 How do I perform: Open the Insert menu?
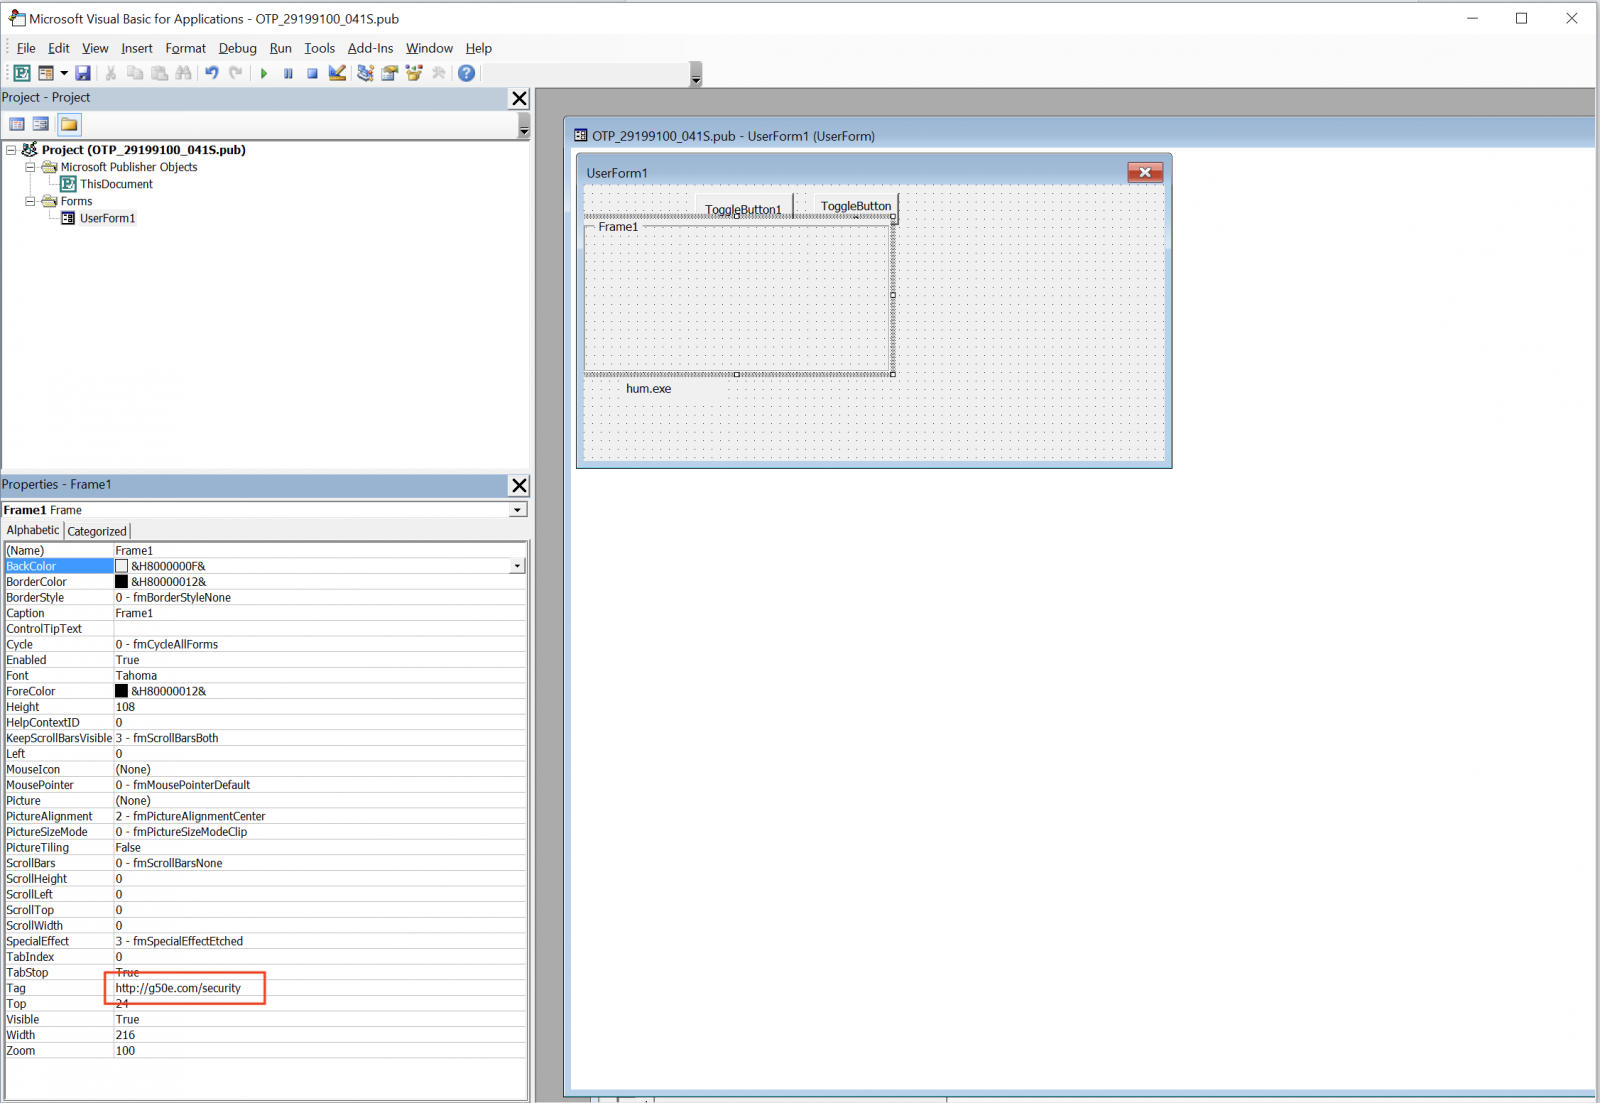(x=137, y=48)
